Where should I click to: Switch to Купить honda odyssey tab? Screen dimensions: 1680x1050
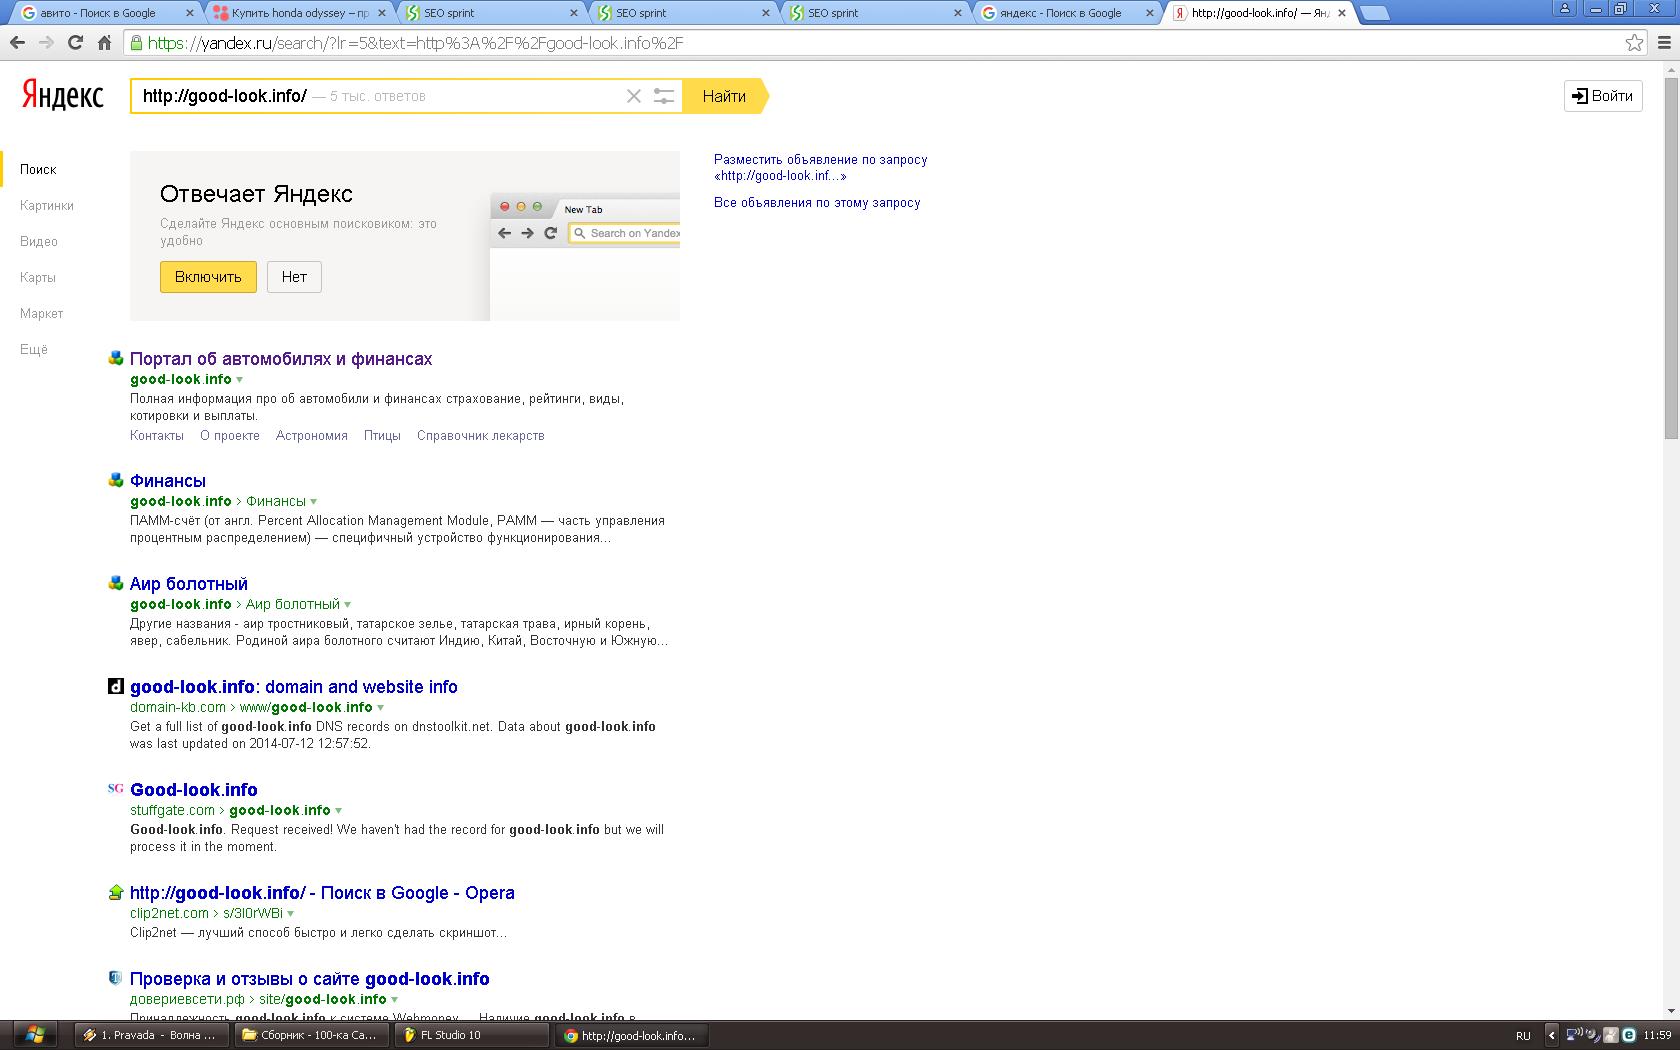(x=299, y=13)
